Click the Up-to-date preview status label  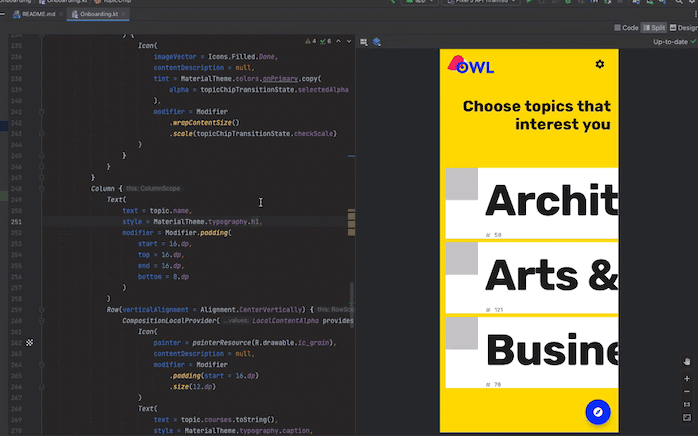click(671, 43)
